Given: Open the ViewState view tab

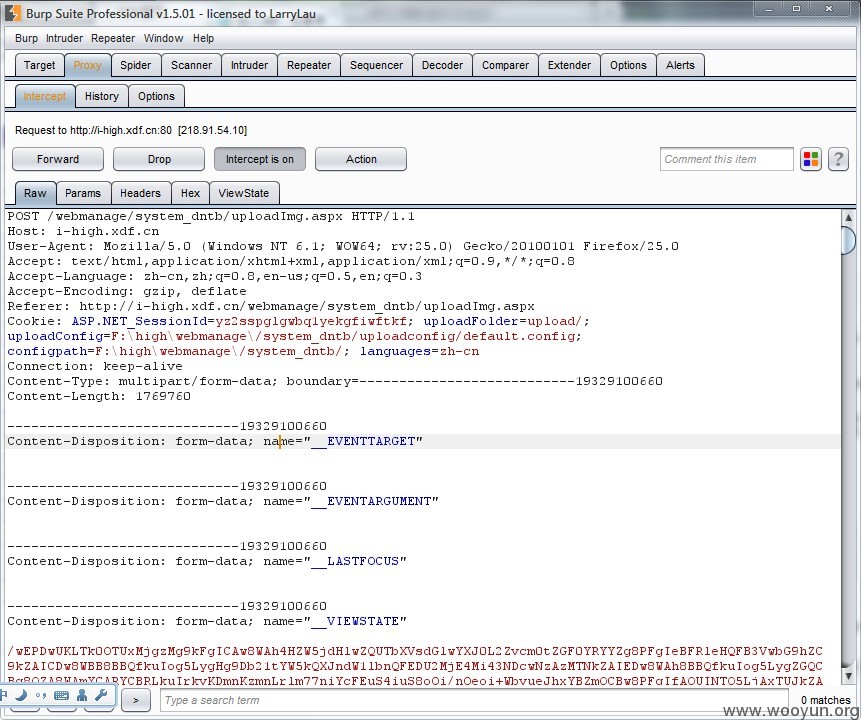Looking at the screenshot, I should [244, 193].
